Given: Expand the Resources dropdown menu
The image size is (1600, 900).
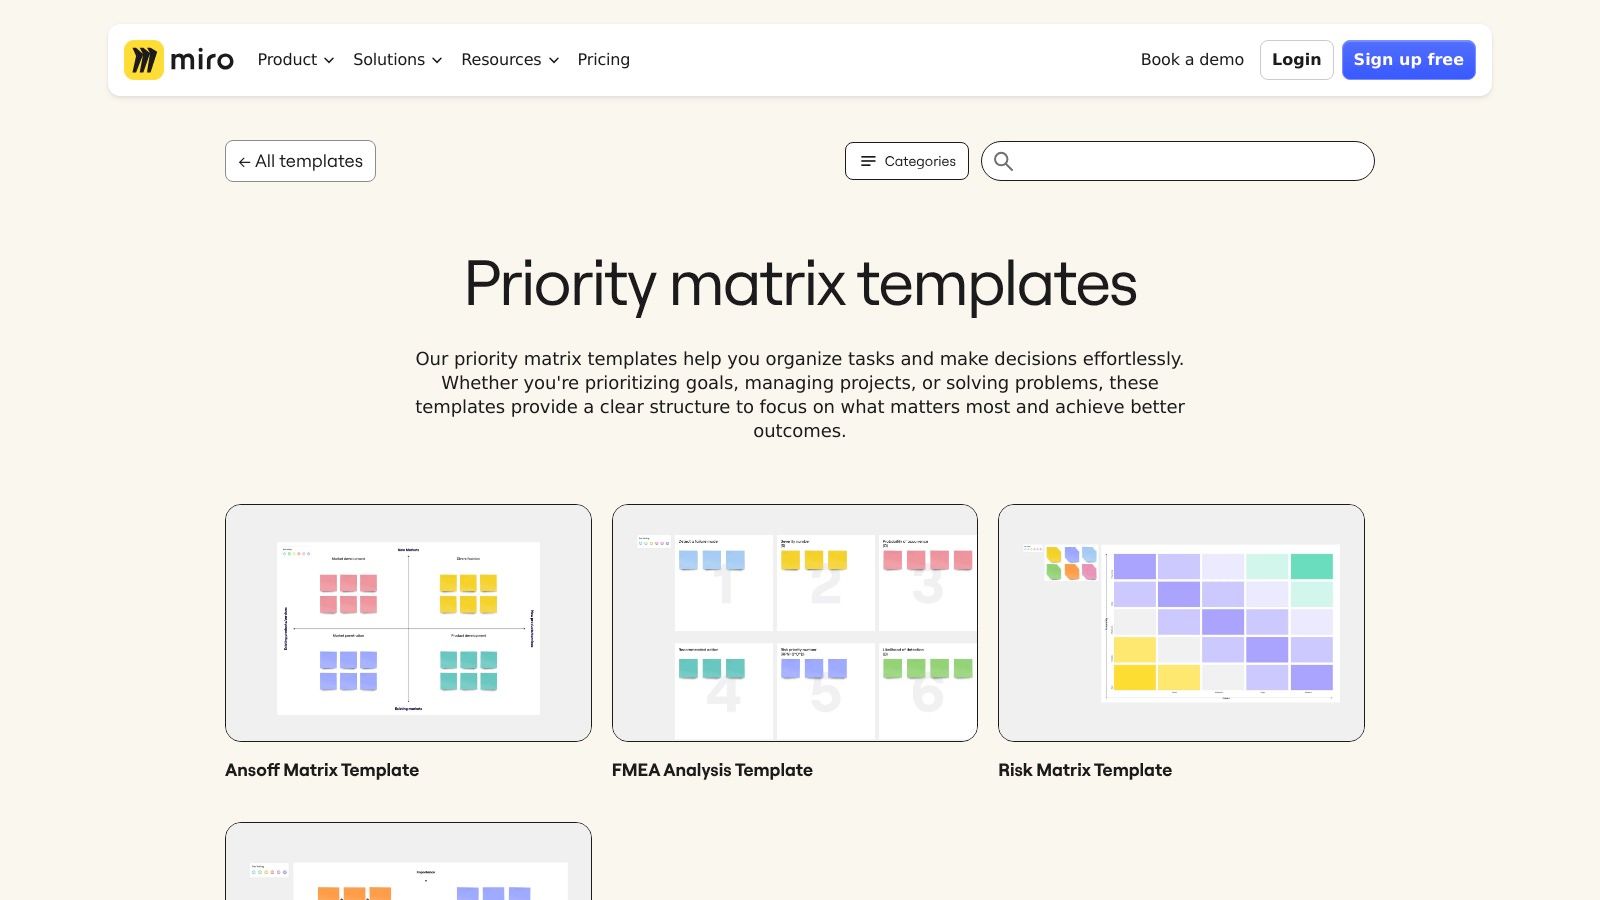Looking at the screenshot, I should 510,60.
